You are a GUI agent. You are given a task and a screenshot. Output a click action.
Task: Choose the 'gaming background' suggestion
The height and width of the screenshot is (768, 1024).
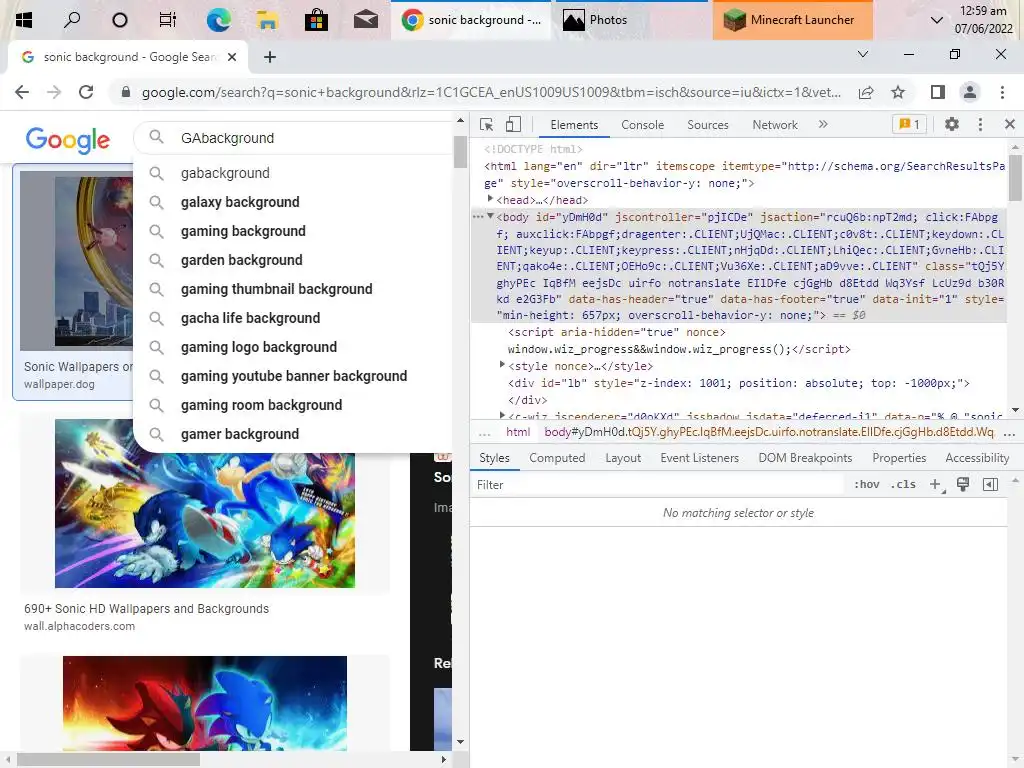click(293, 231)
